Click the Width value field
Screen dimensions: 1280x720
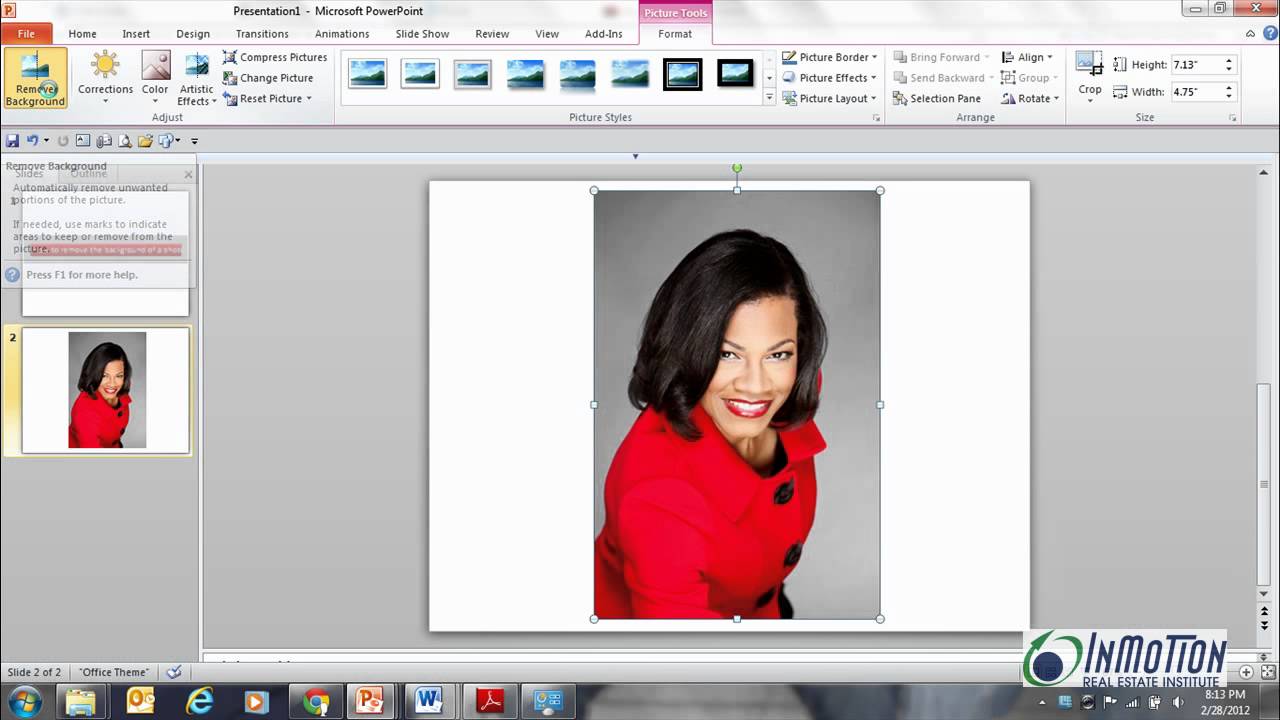point(1196,92)
